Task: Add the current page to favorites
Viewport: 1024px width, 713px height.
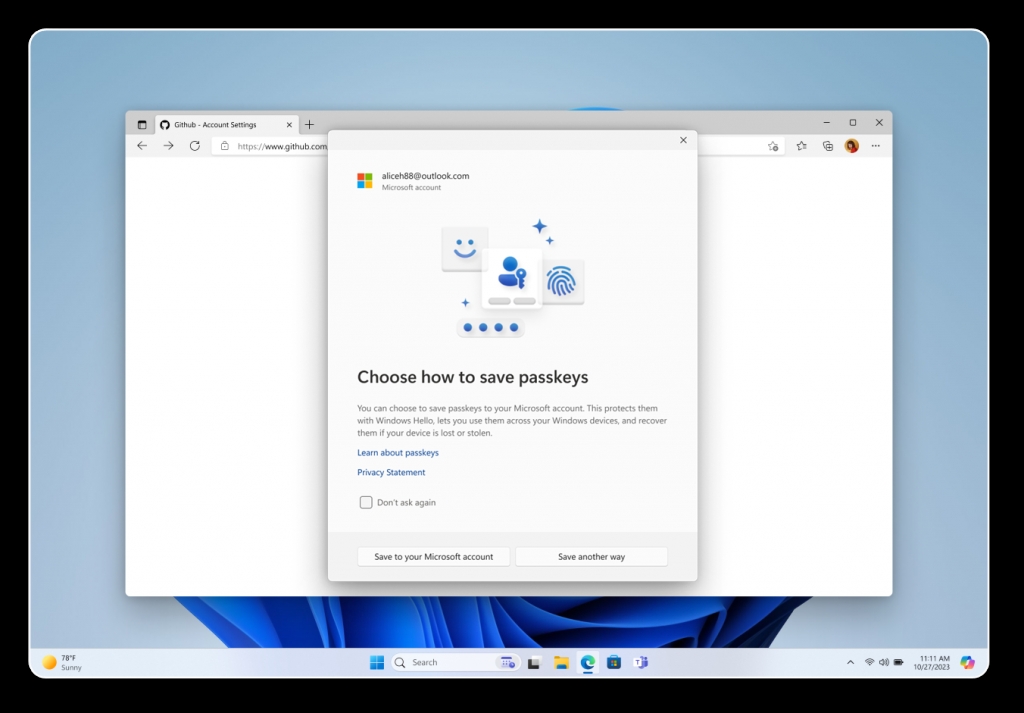Action: 774,146
